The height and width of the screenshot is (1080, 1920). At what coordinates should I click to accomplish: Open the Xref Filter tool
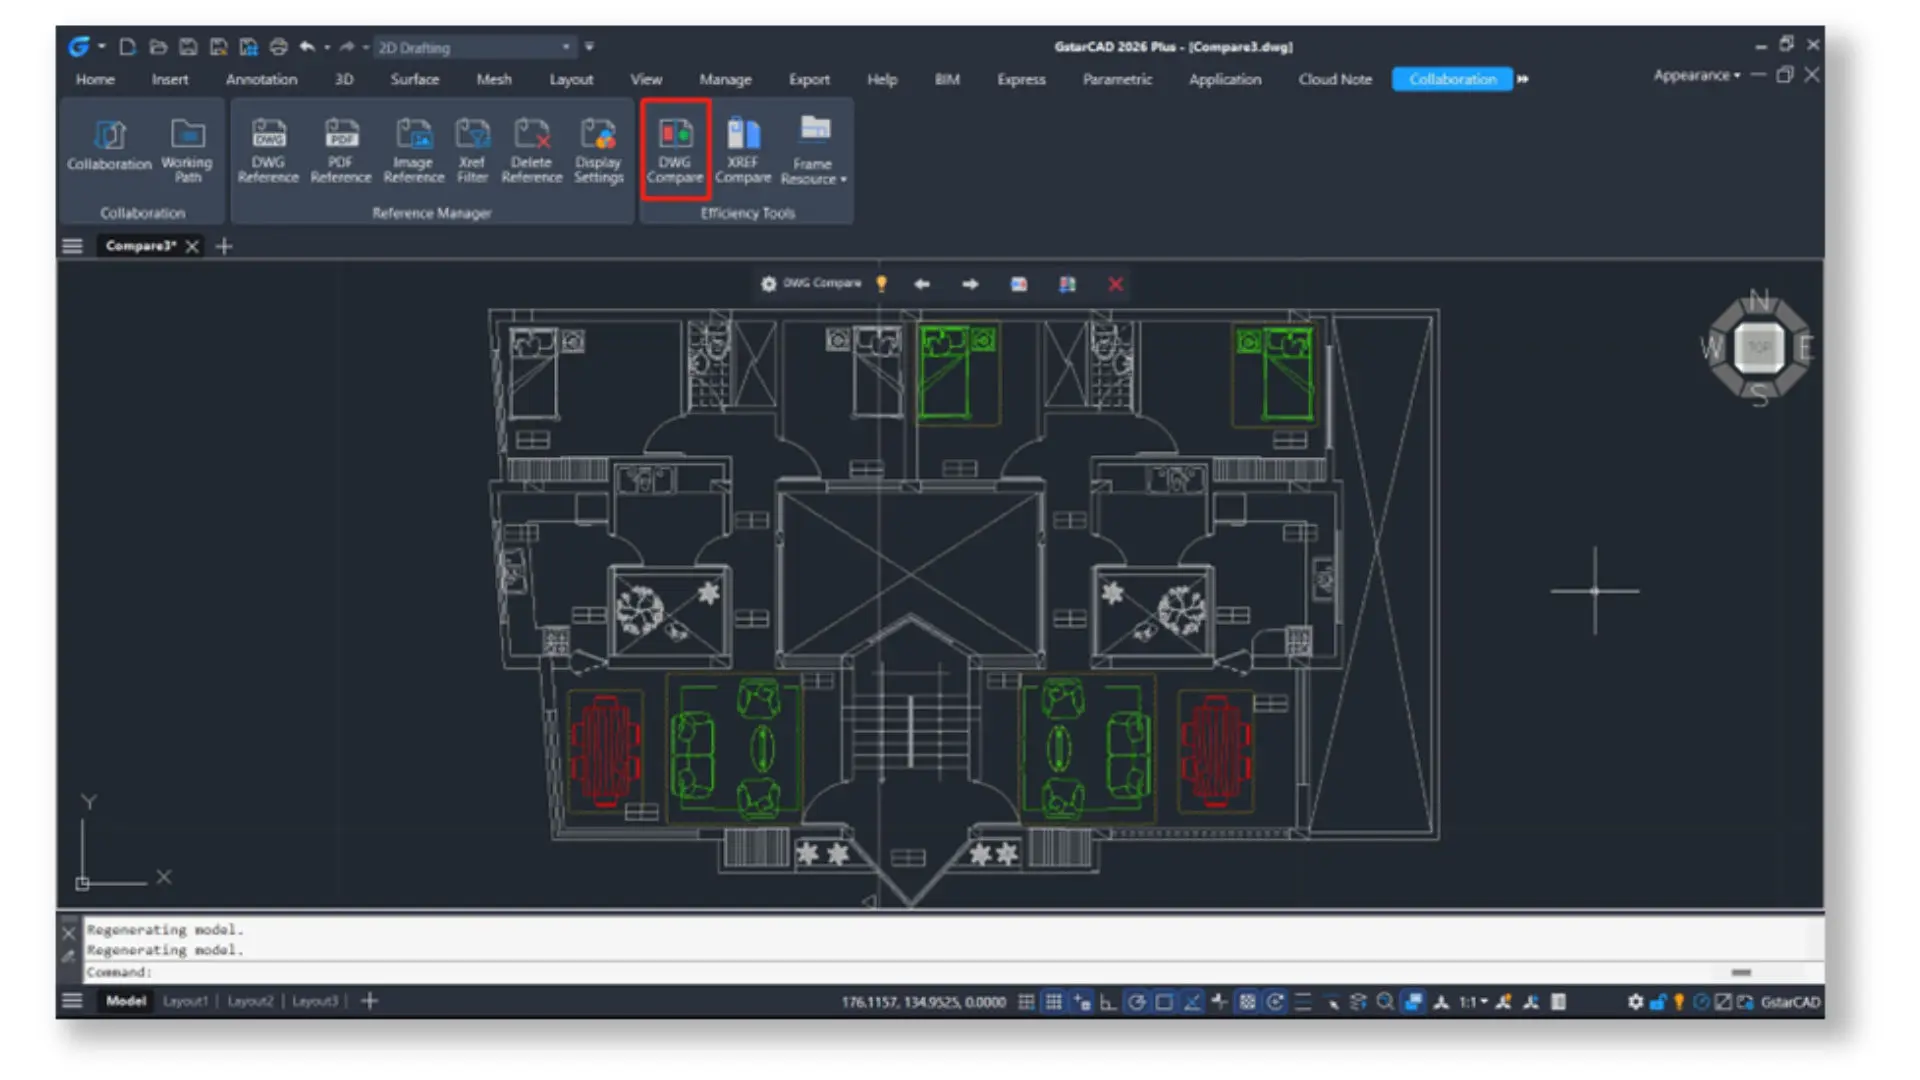(472, 149)
